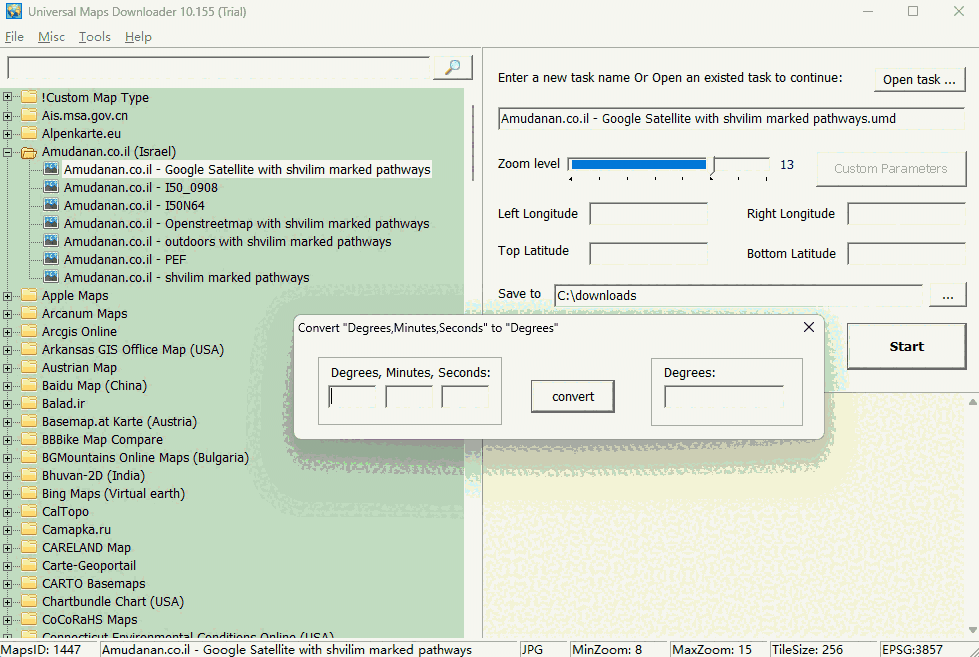This screenshot has height=657, width=979.
Task: Open the Misc menu
Action: point(50,36)
